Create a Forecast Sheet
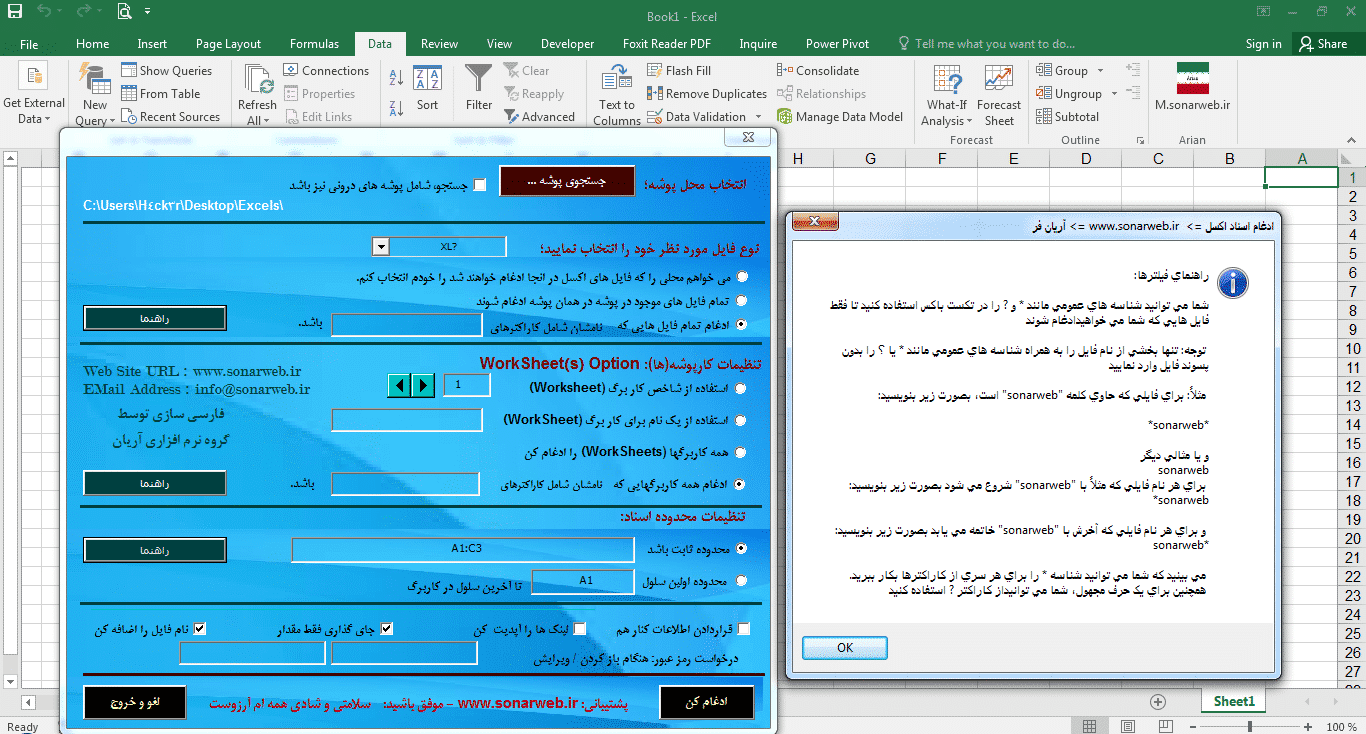Image resolution: width=1366 pixels, height=734 pixels. 999,94
